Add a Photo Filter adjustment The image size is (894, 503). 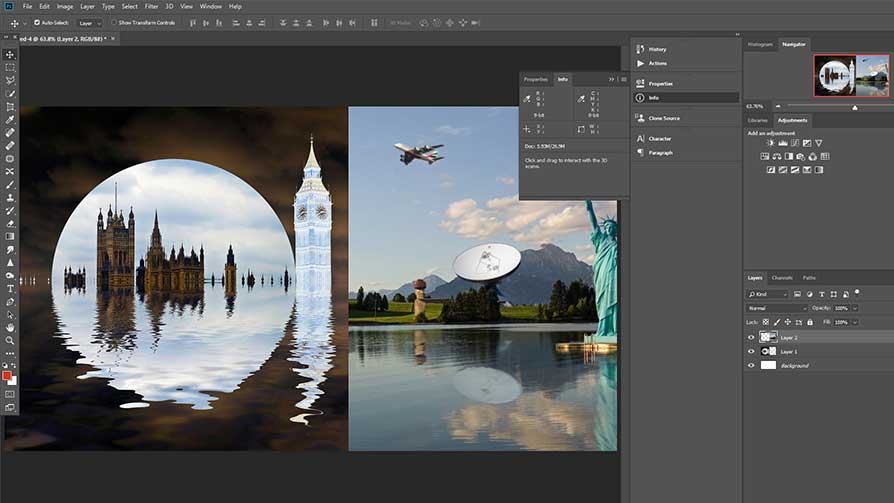800,156
